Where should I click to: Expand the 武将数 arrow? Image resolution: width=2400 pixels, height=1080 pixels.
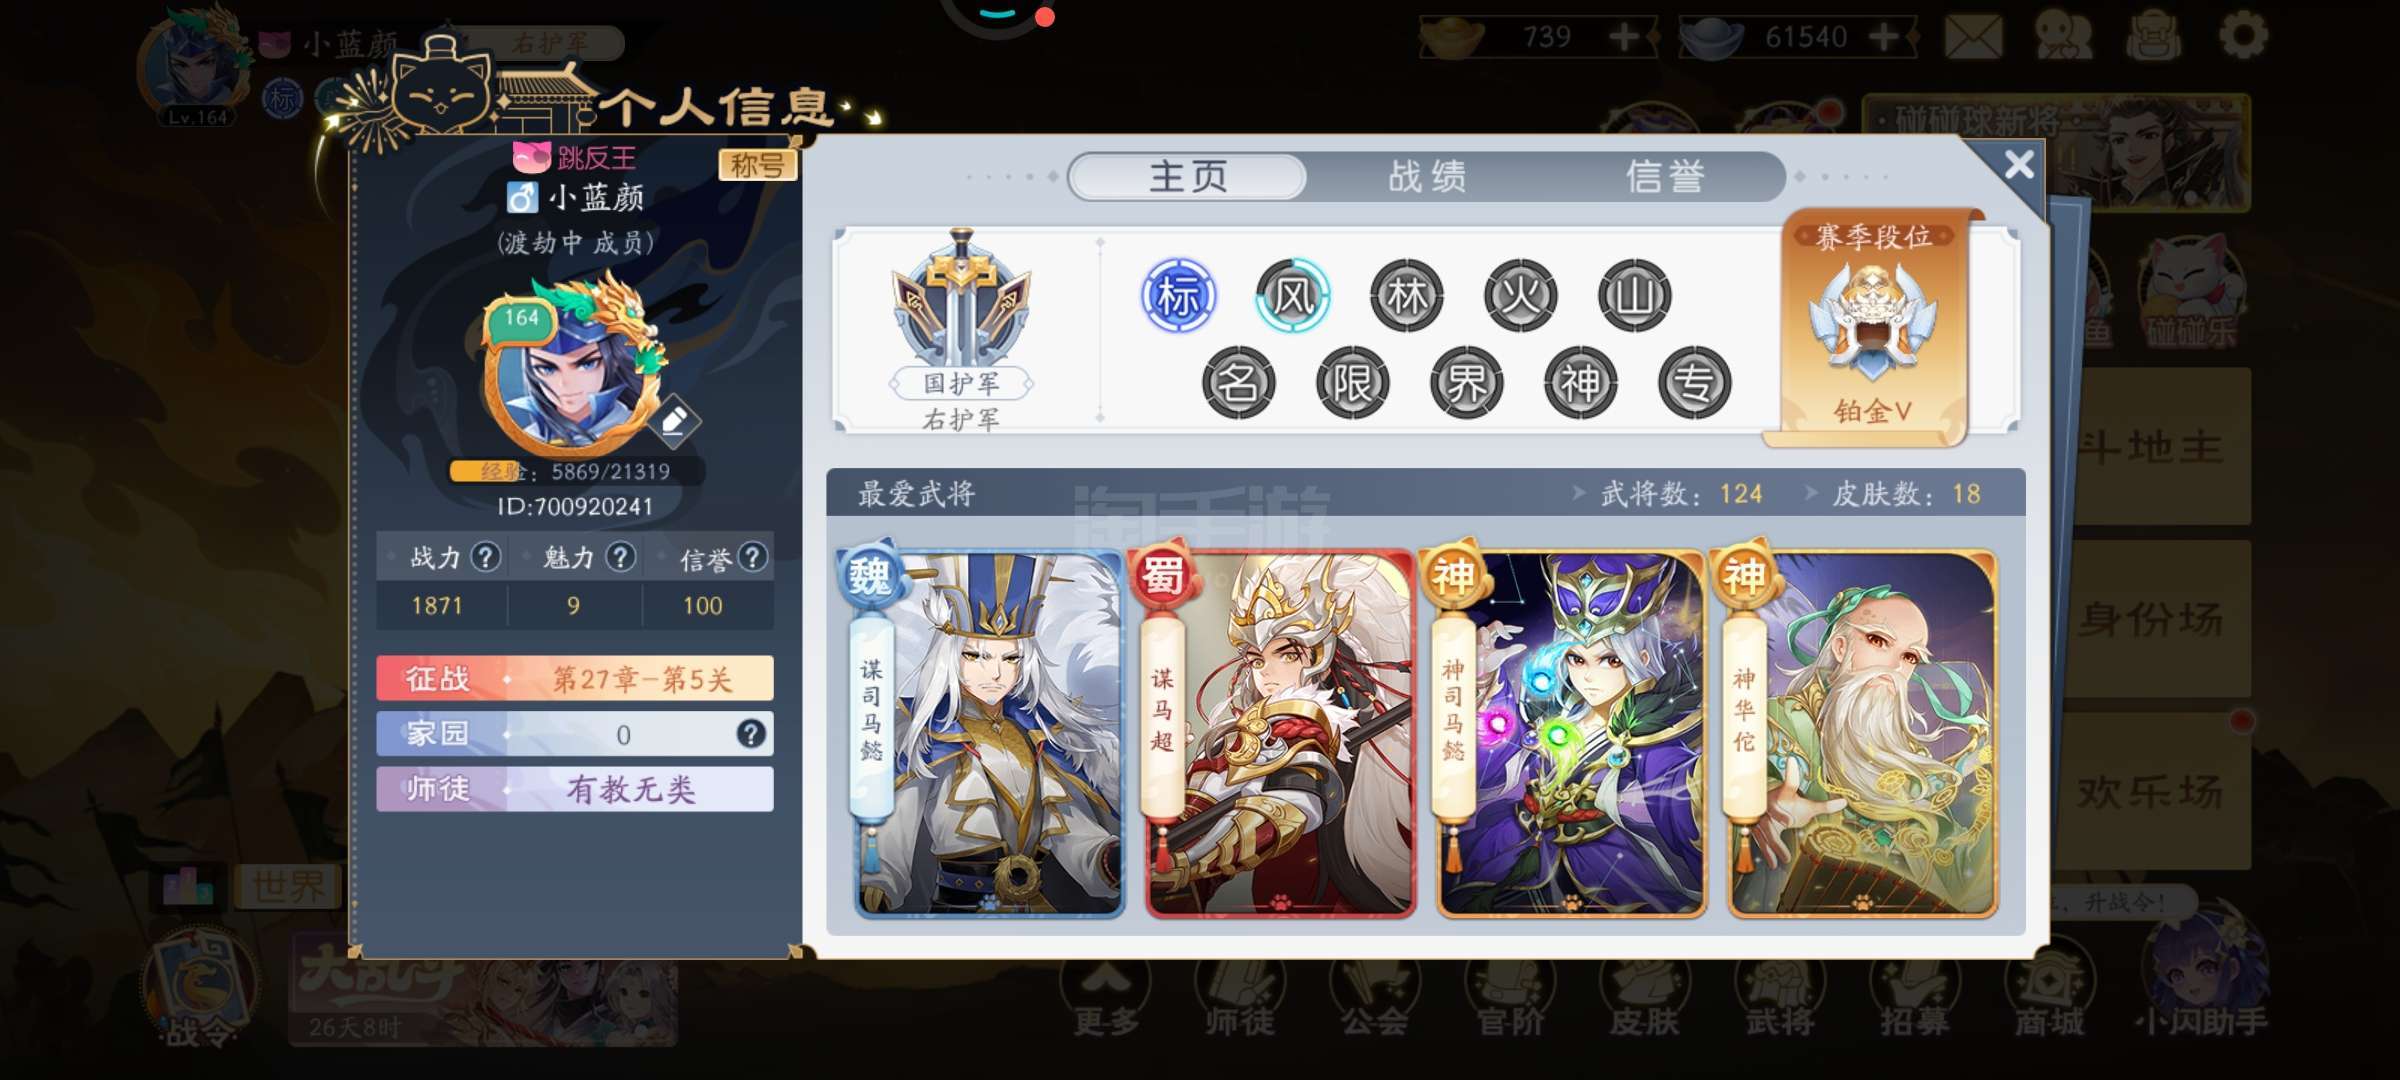[1579, 493]
